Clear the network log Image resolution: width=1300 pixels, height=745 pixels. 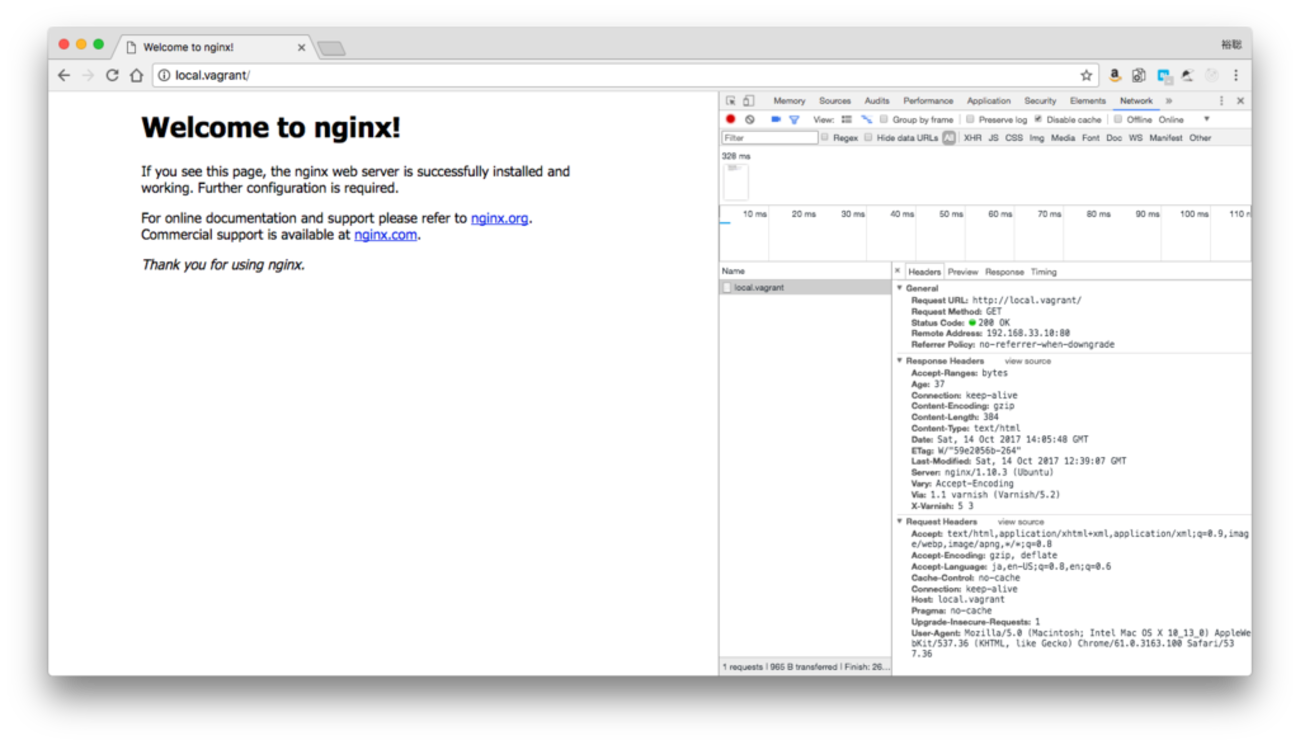point(750,119)
